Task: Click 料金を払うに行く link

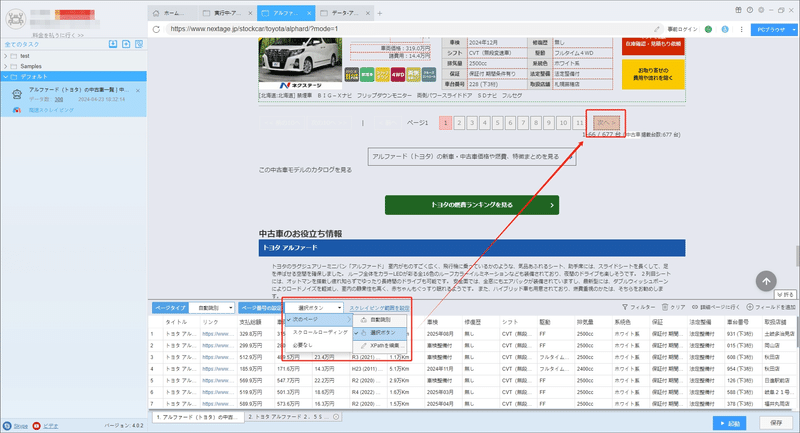Action: point(58,35)
